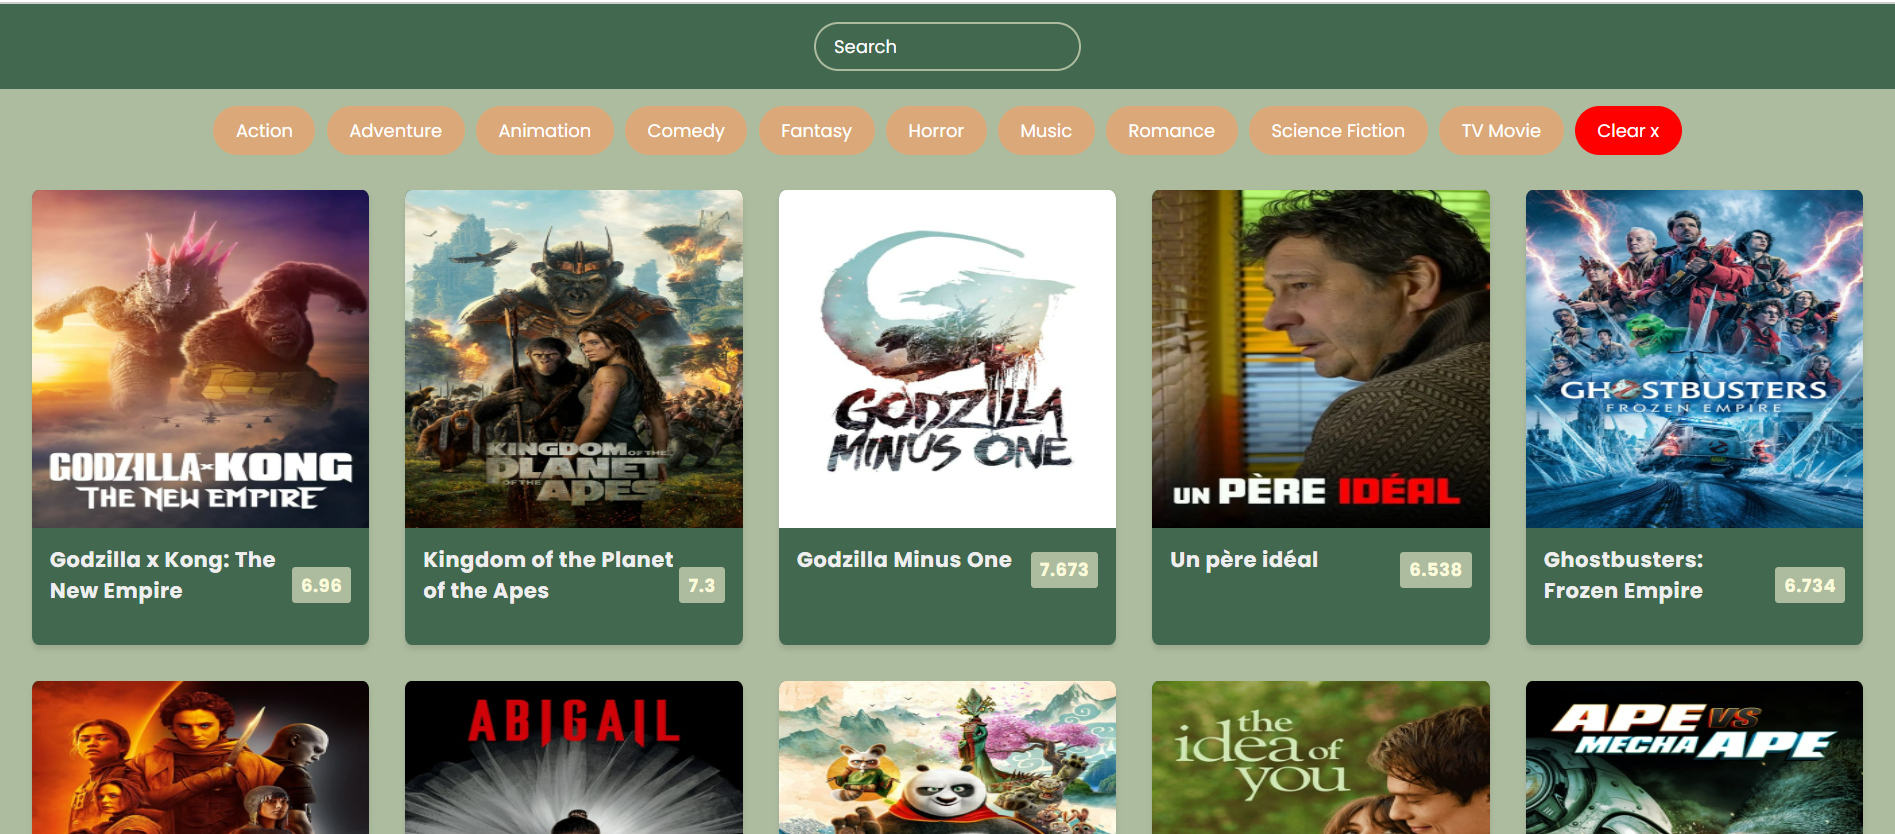
Task: Select the Adventure genre filter
Action: 395,131
